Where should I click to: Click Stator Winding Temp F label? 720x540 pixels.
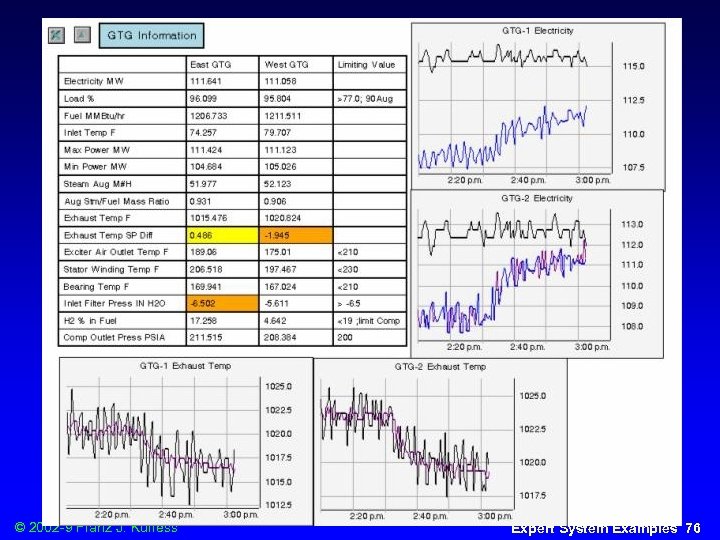coord(111,270)
